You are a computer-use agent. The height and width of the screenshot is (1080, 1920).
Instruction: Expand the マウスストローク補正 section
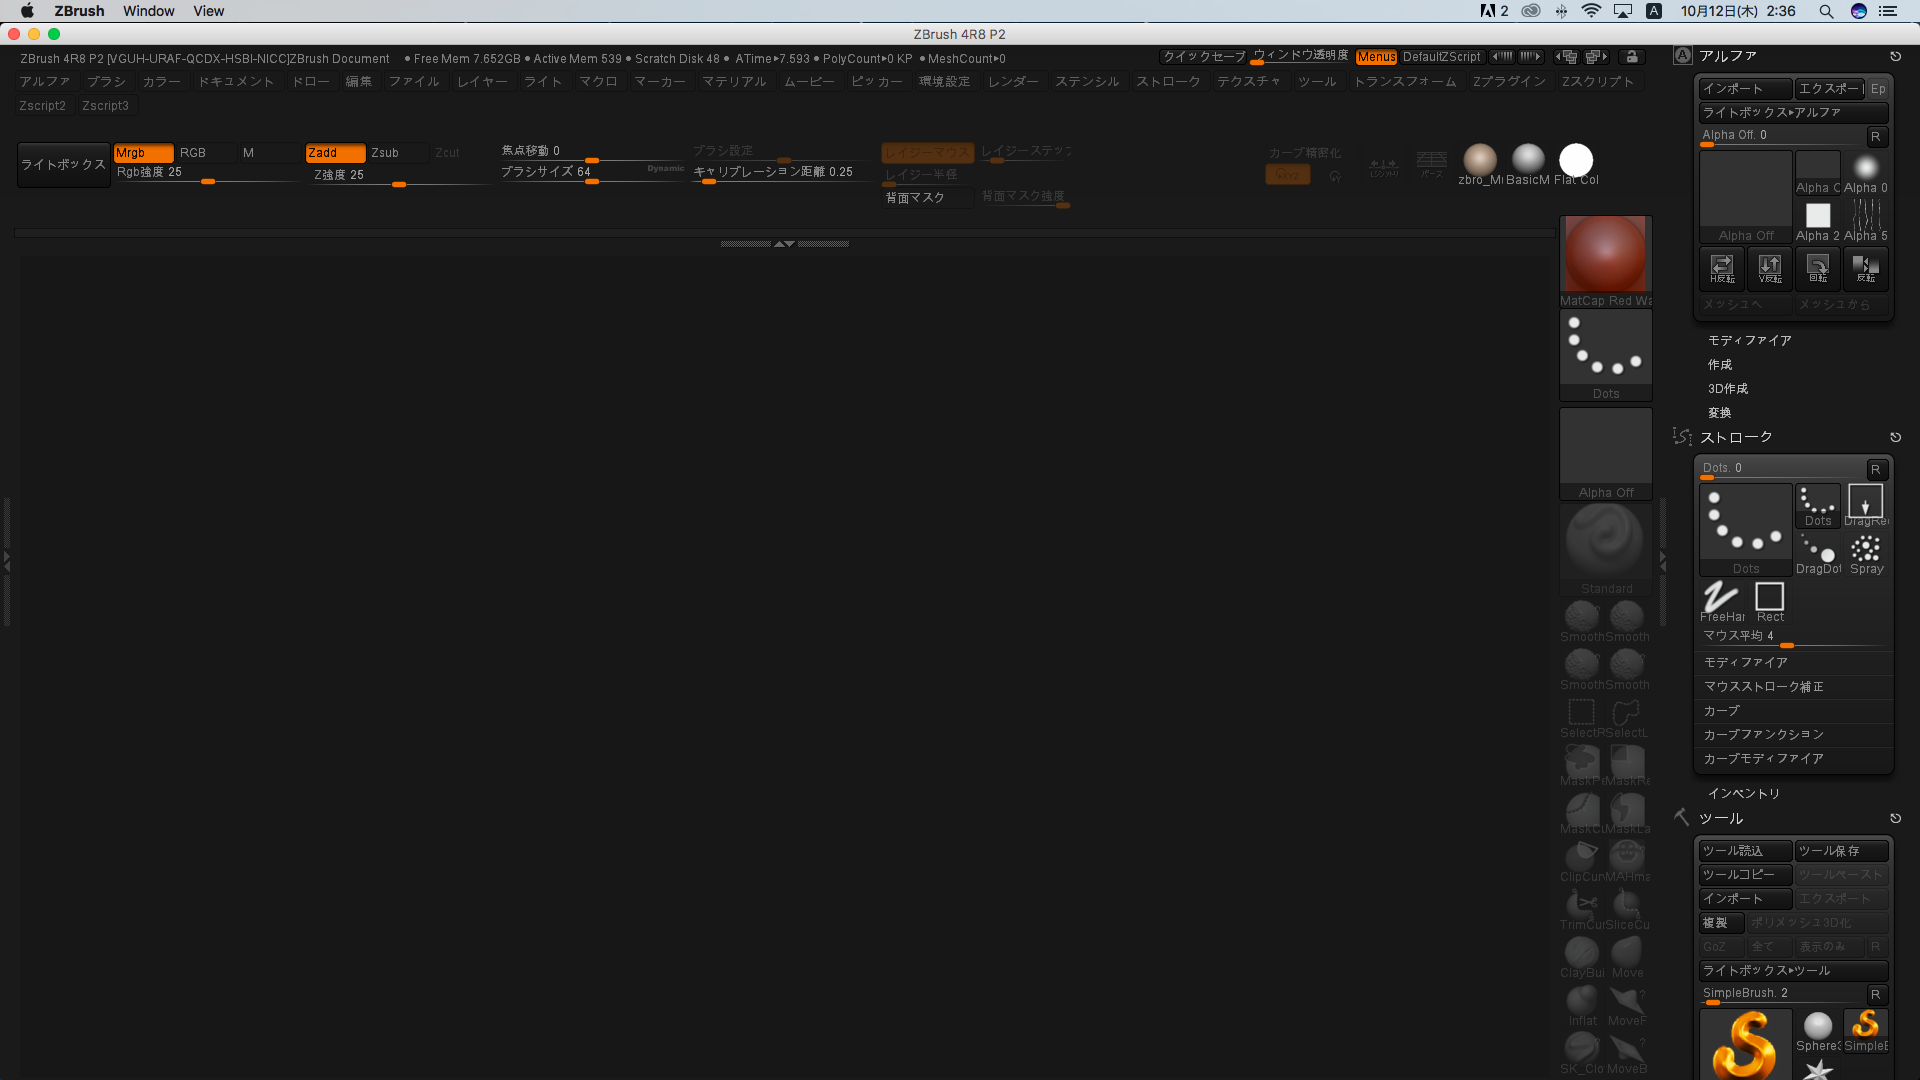point(1764,687)
